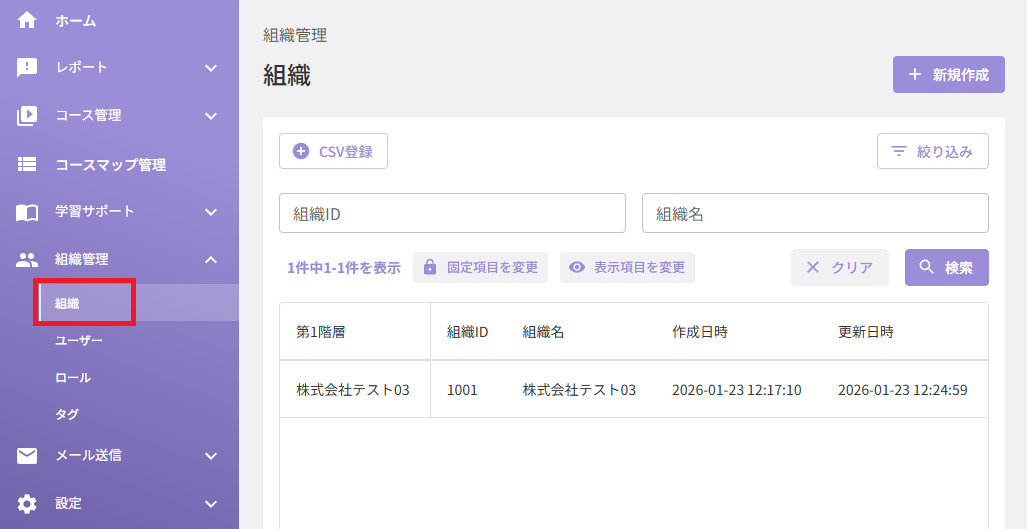Click the report speech bubble icon

pyautogui.click(x=27, y=67)
